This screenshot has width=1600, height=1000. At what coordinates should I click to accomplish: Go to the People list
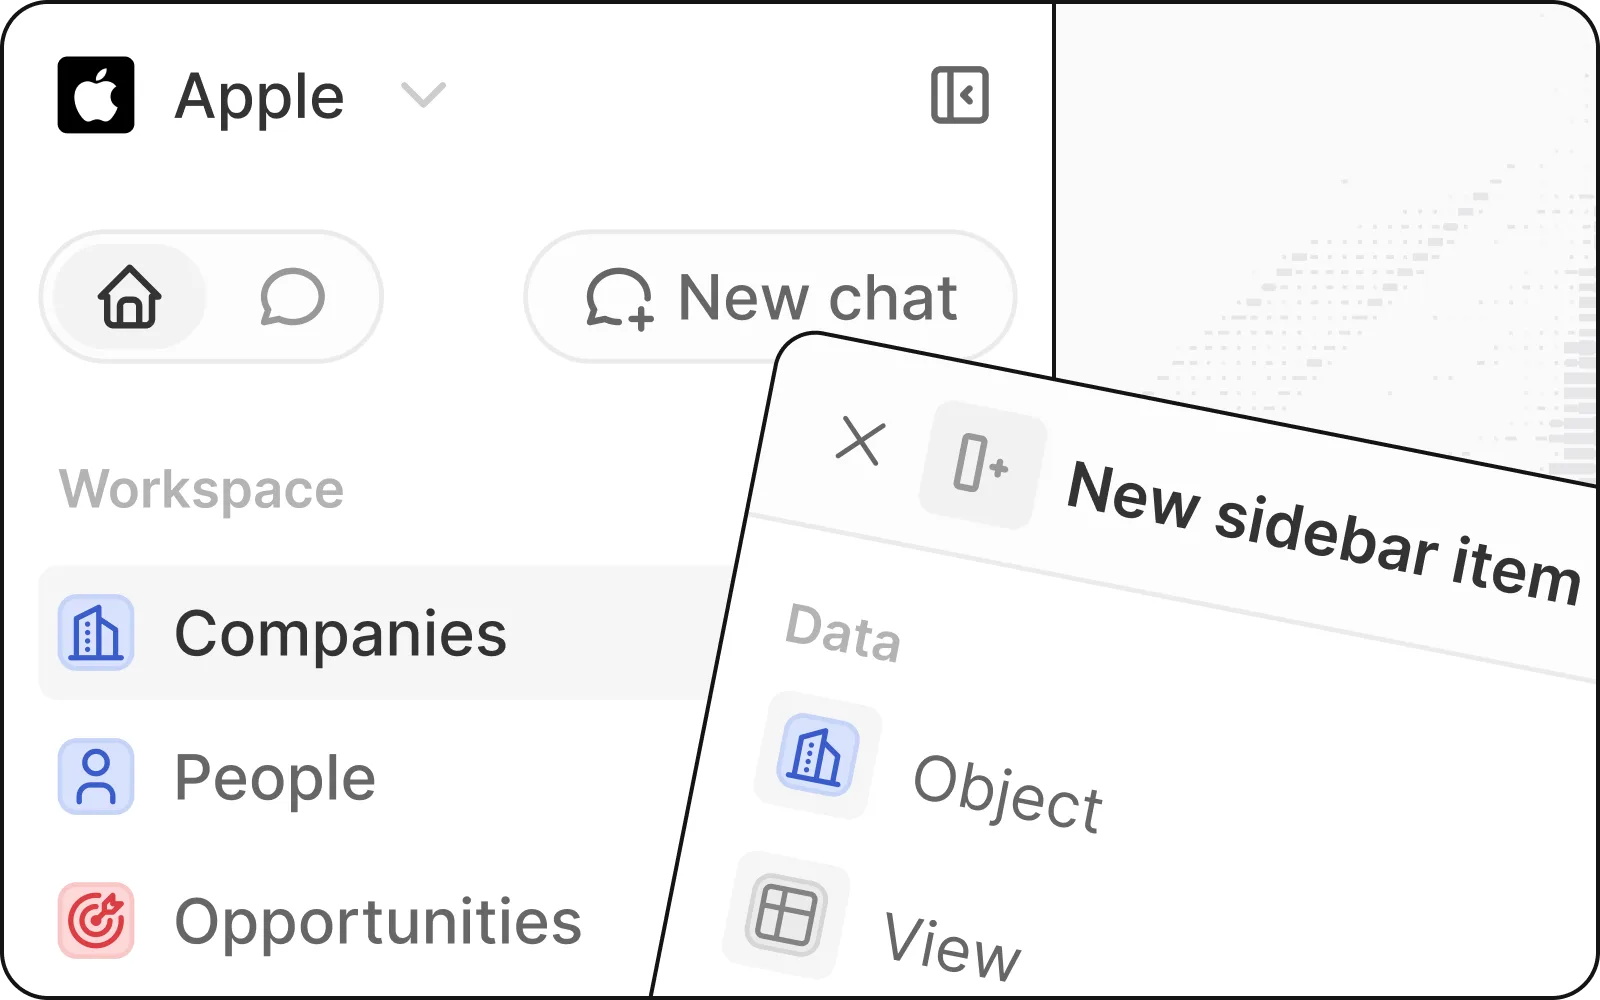275,777
